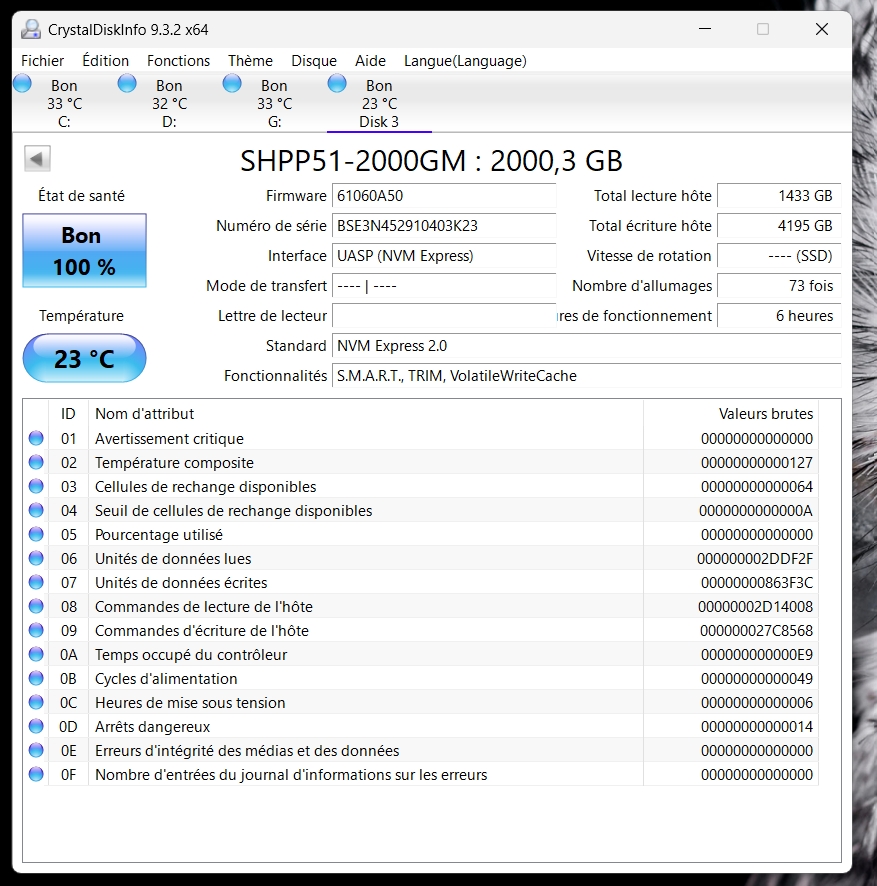The height and width of the screenshot is (886, 877).
Task: Click the Nom d'attribut column header
Action: (366, 414)
